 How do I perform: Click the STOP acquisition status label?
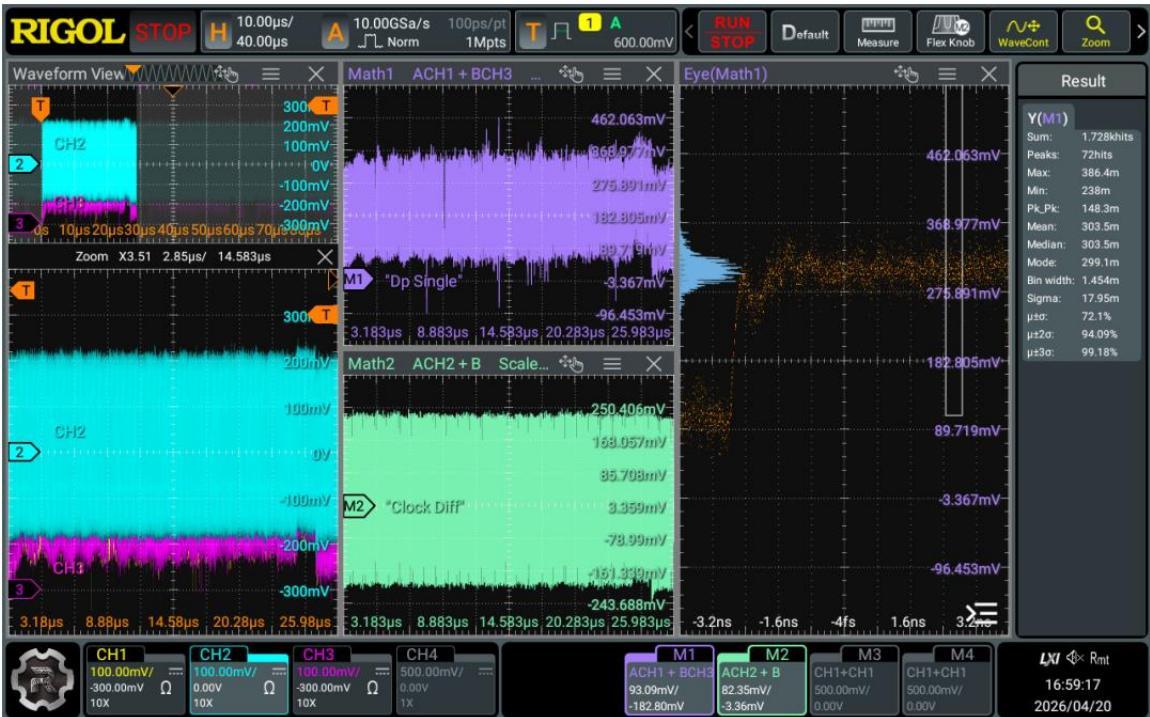click(161, 32)
